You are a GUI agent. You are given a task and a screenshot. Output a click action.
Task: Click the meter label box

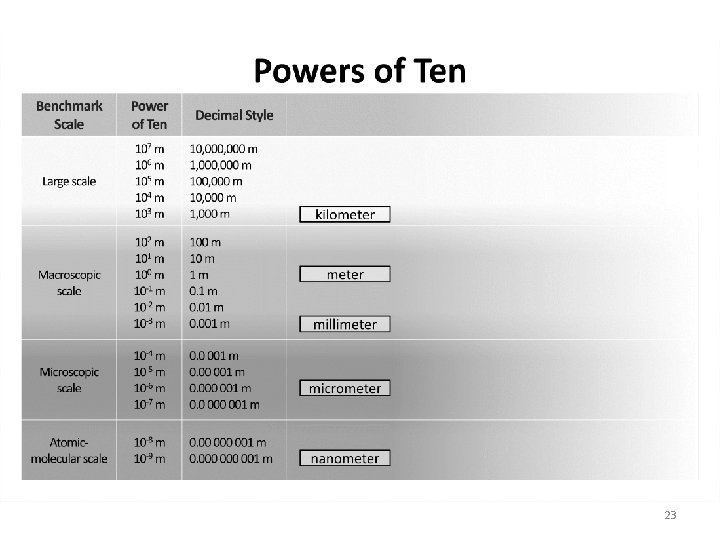345,274
